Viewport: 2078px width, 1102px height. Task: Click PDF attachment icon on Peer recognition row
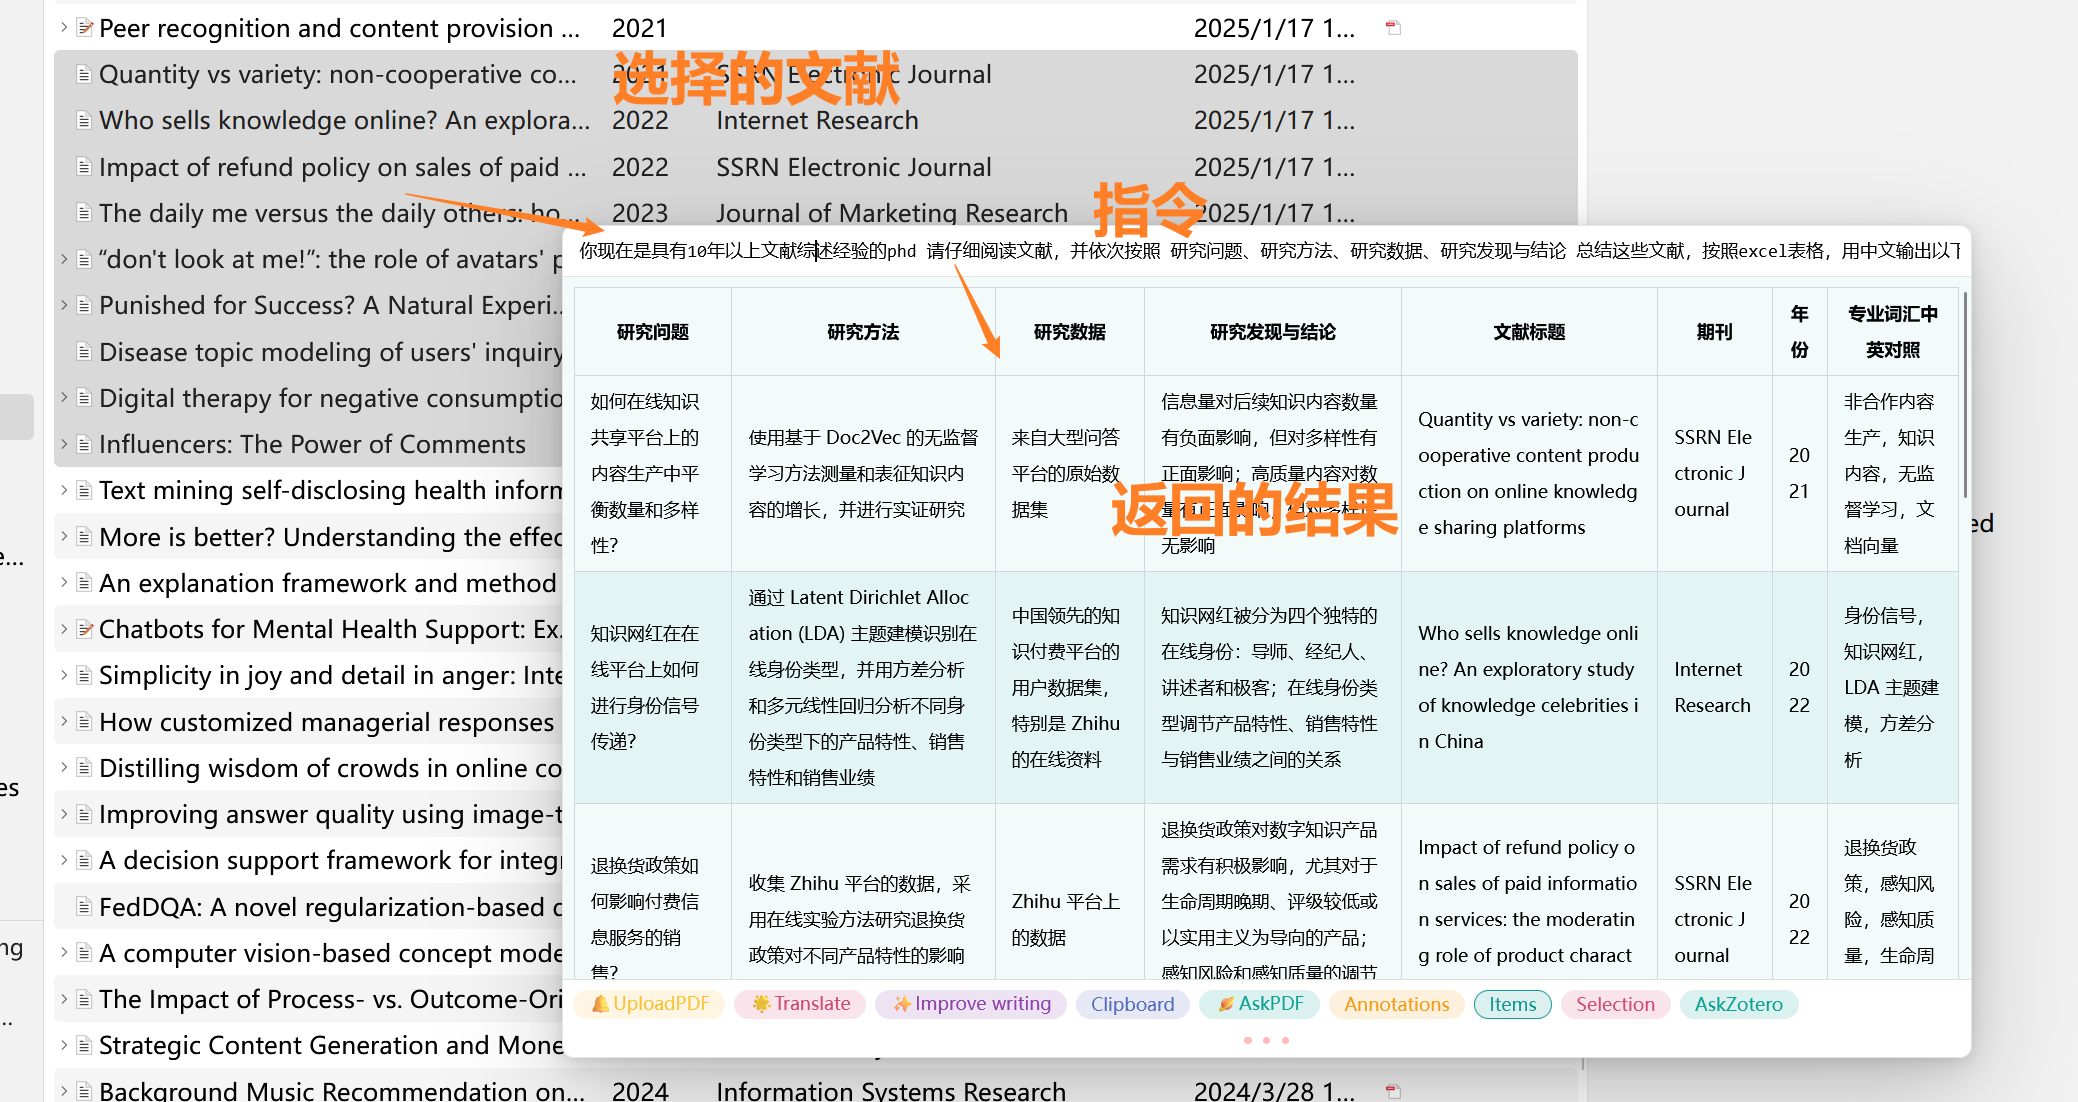[x=1393, y=28]
